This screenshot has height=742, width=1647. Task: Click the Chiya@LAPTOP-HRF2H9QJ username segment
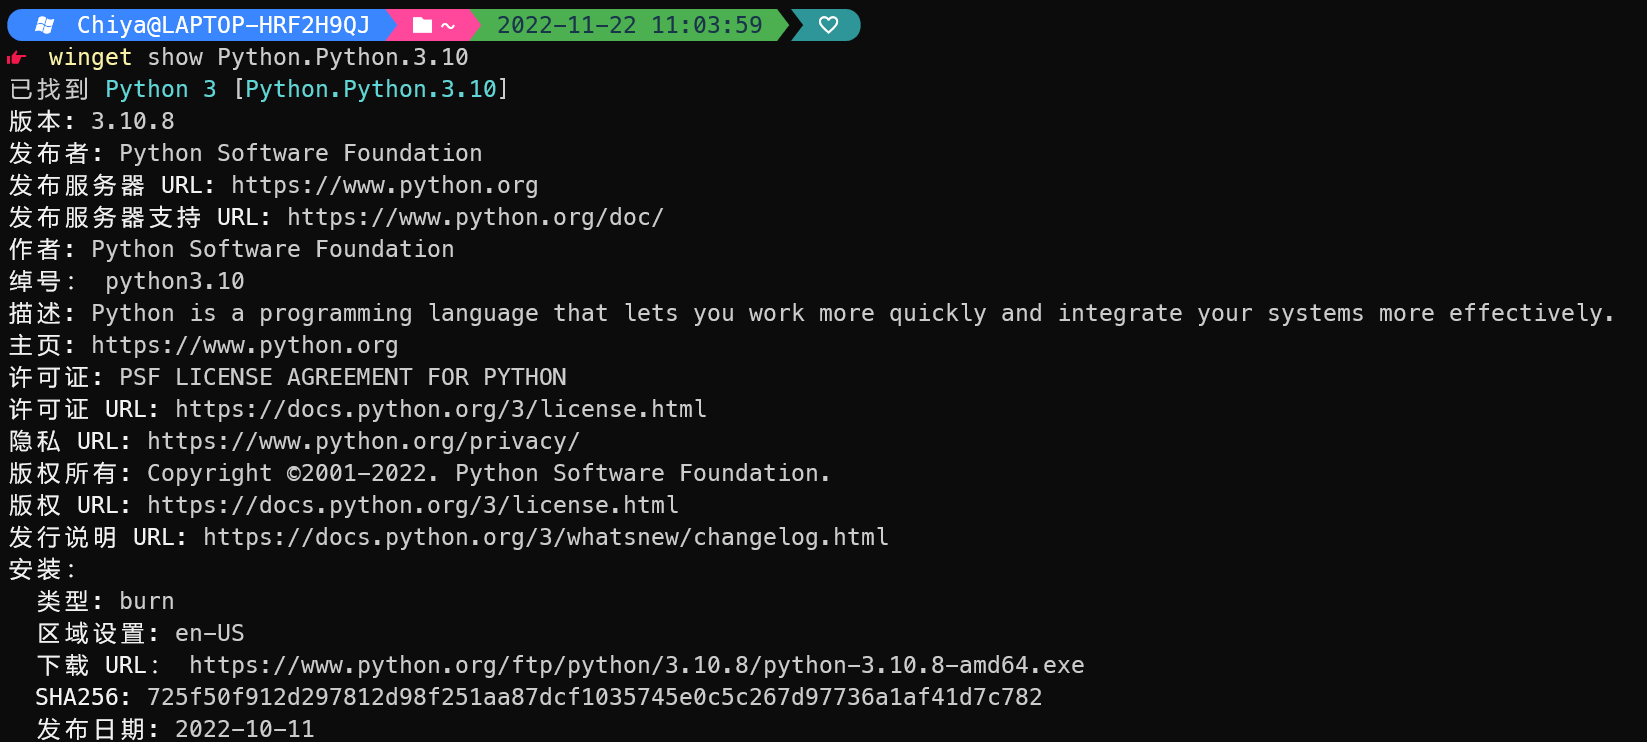pos(222,25)
